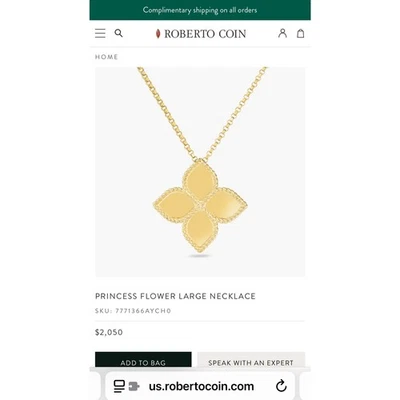Reload the page with refresh icon
This screenshot has width=400, height=400.
(282, 386)
